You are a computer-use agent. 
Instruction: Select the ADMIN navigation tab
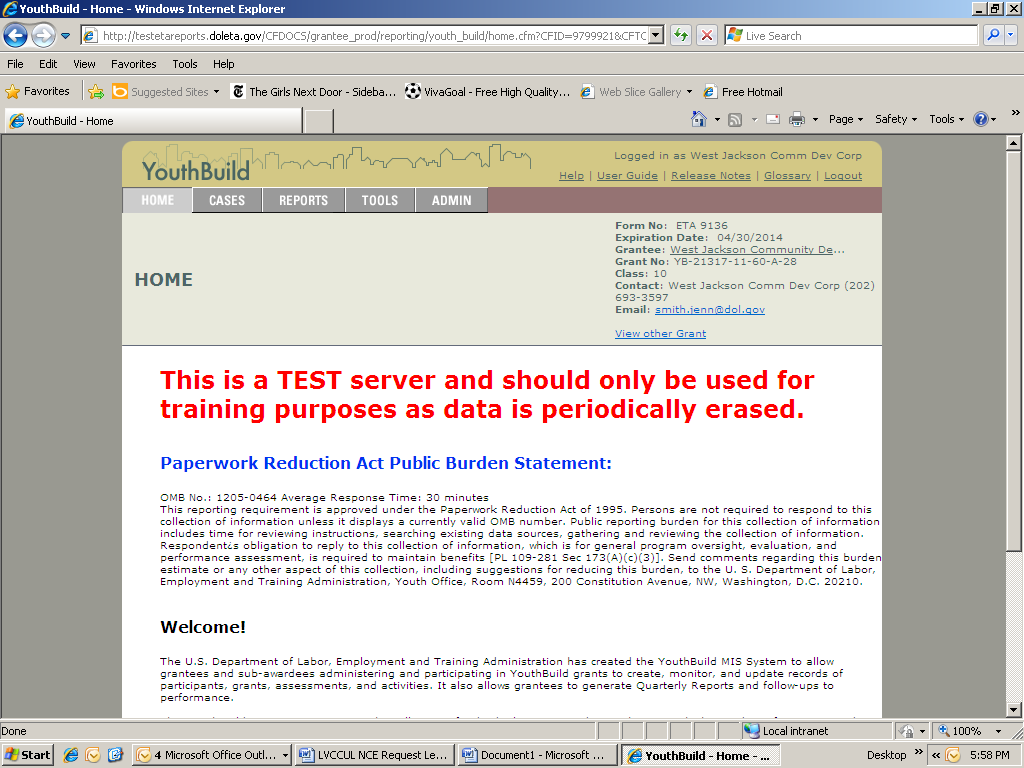(x=451, y=200)
